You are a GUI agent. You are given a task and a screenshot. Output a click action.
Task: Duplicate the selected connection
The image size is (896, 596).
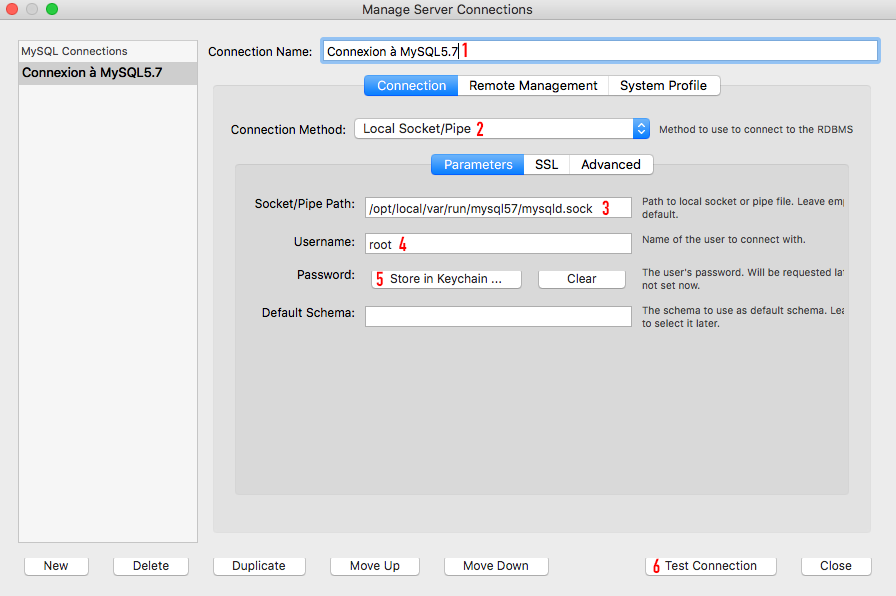click(x=259, y=566)
